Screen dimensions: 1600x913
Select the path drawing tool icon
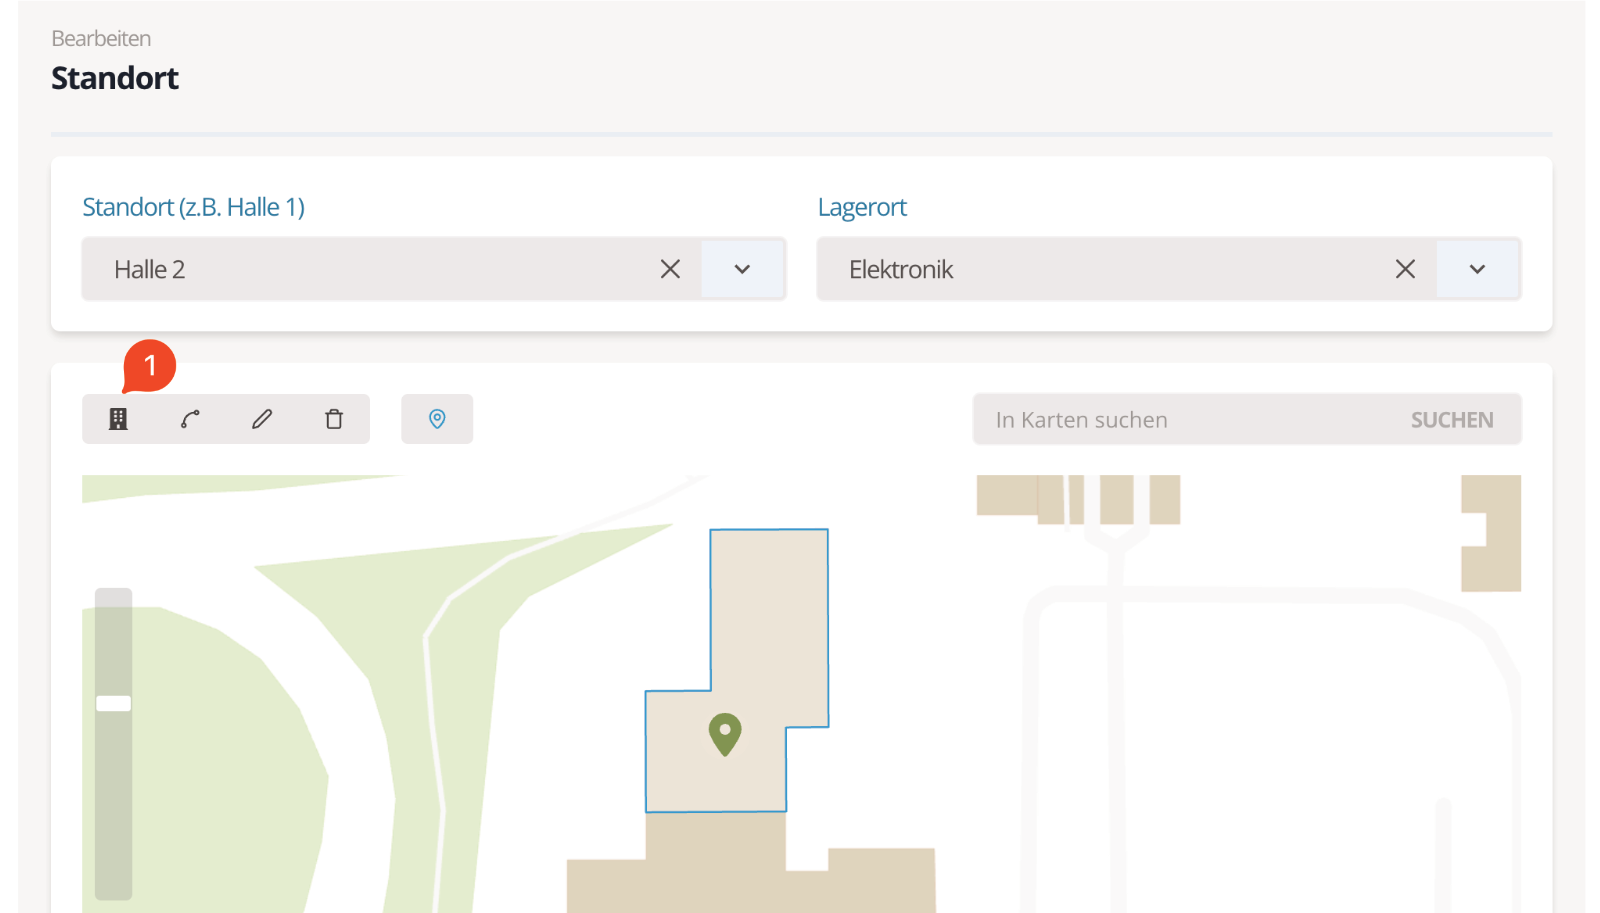click(190, 419)
